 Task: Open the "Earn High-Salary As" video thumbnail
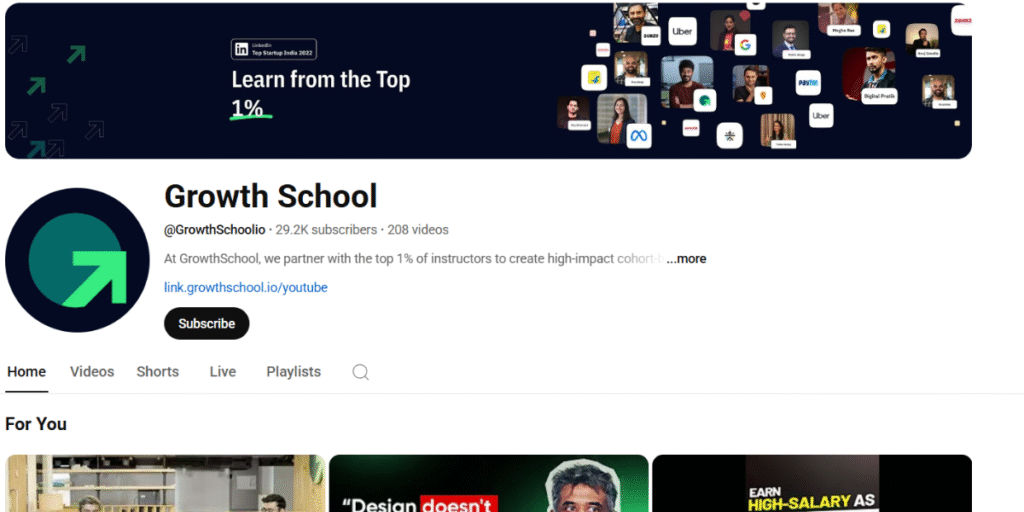812,483
